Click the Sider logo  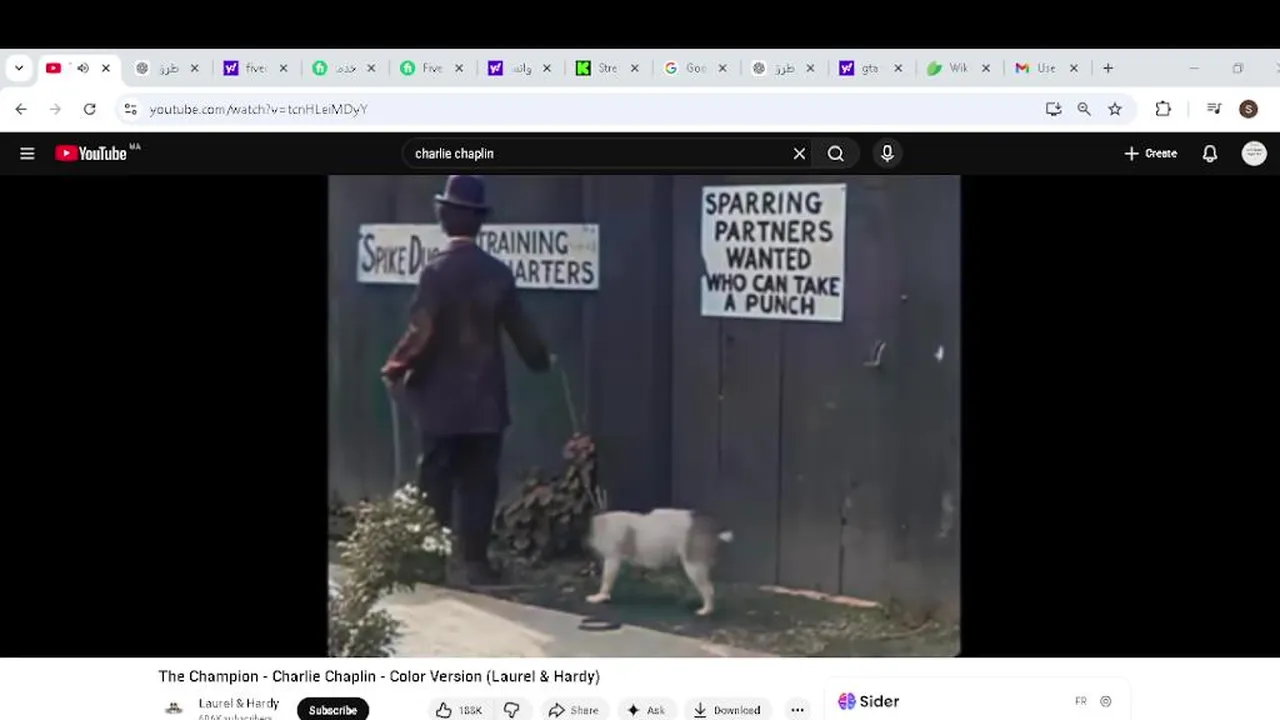point(868,701)
